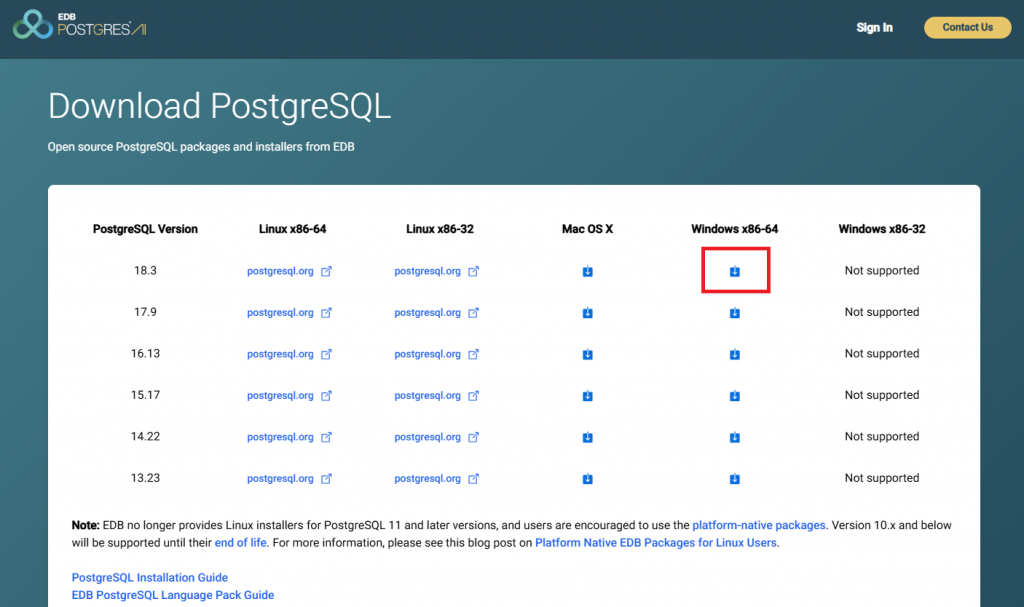Click Not supported in the 15.17 row

(x=882, y=395)
